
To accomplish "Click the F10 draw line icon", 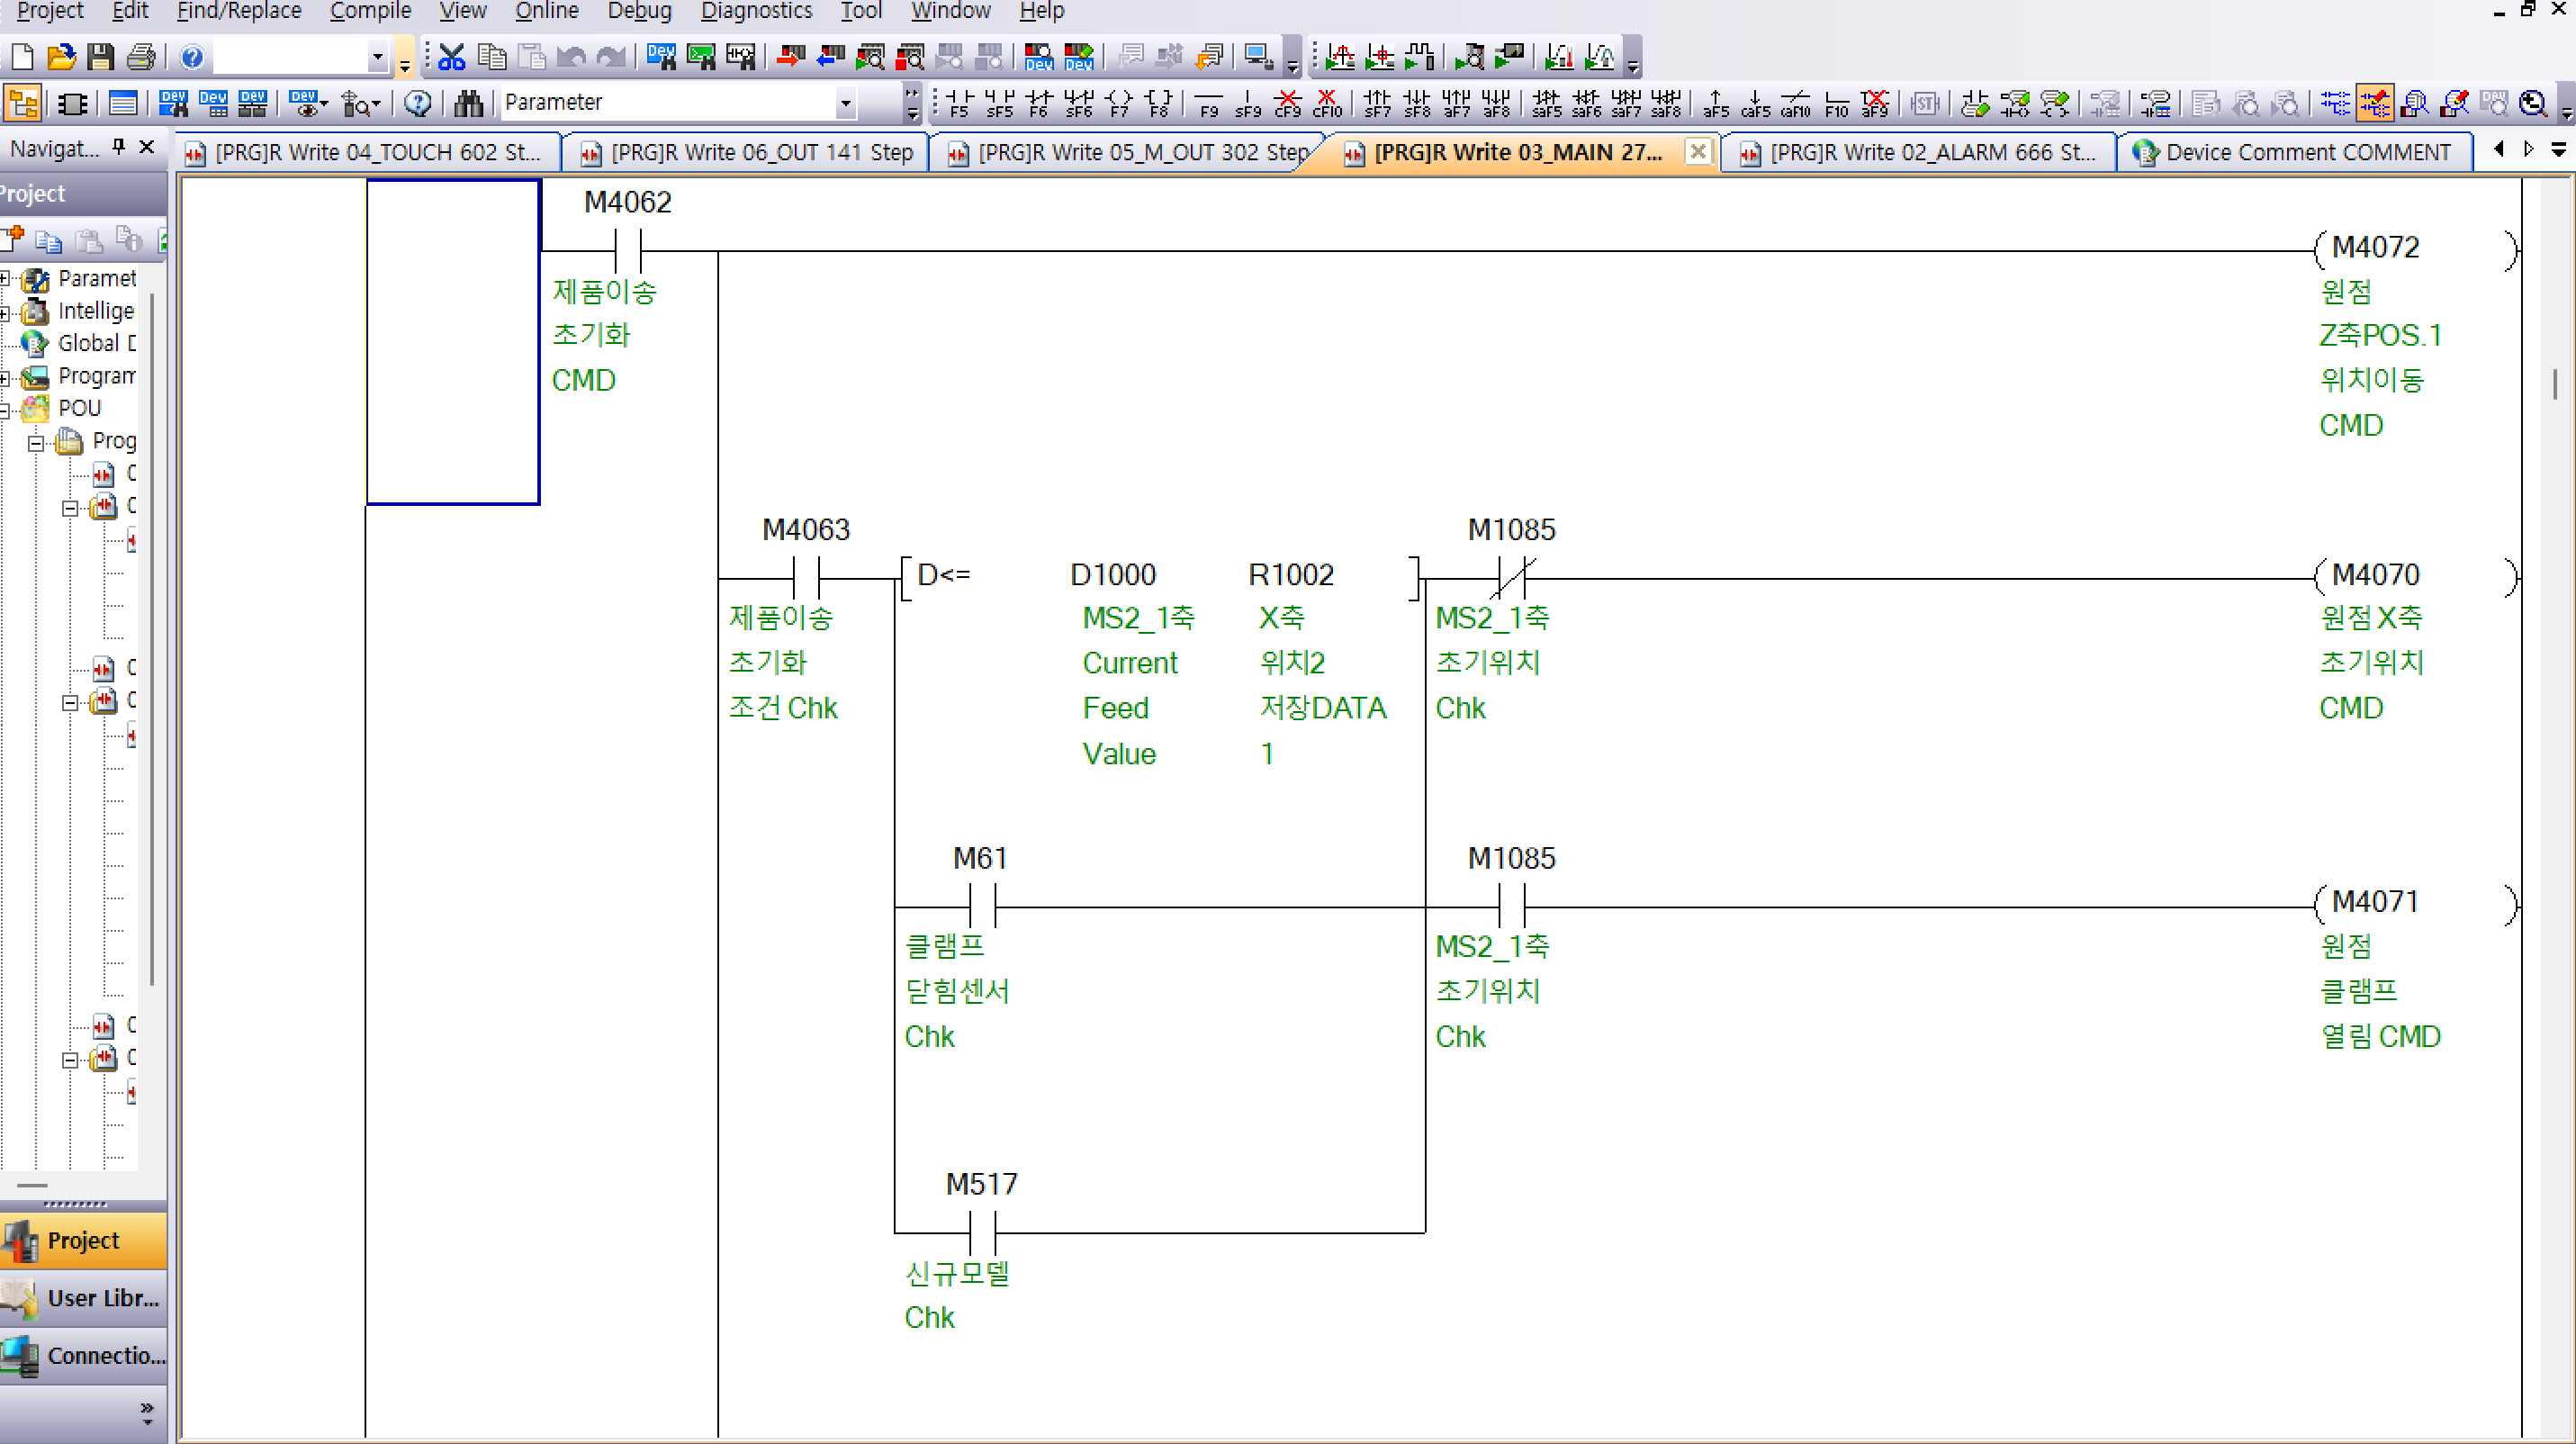I will click(1836, 103).
